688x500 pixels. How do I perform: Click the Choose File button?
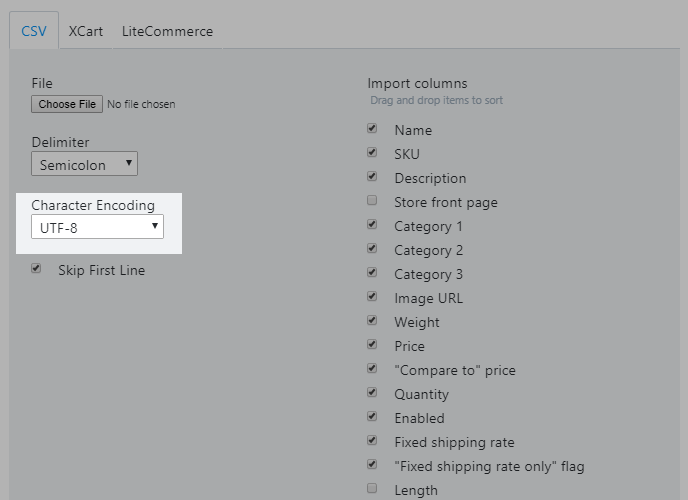point(67,104)
